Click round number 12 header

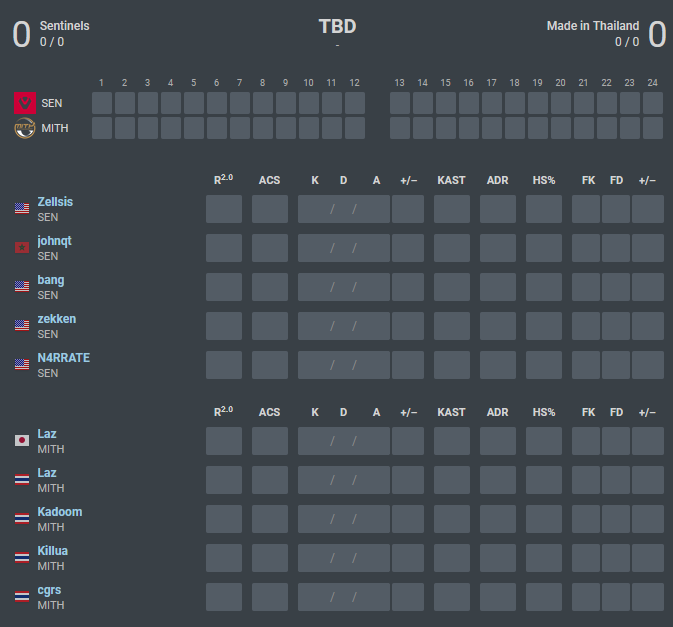(354, 83)
